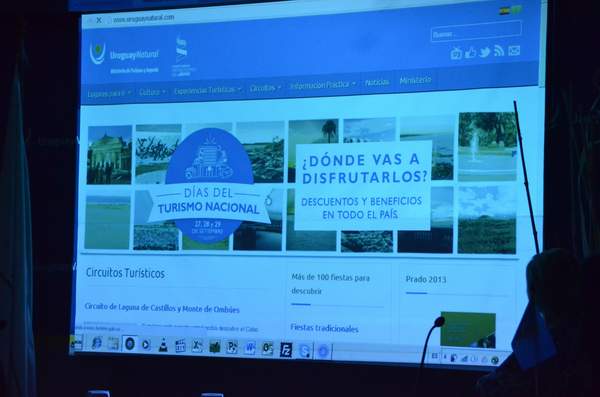Click the palm tree photo in banner
Screen dimensions: 600x397
click(313, 150)
